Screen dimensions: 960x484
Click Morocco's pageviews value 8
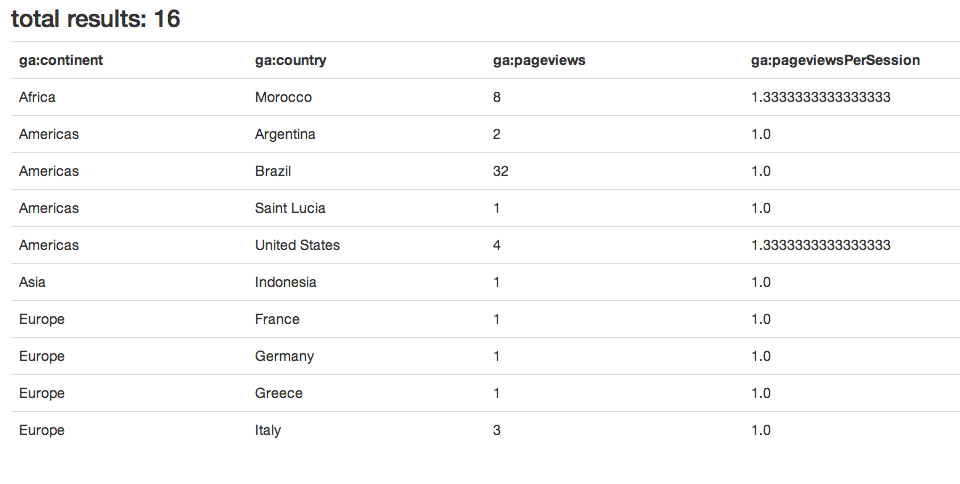click(x=497, y=97)
